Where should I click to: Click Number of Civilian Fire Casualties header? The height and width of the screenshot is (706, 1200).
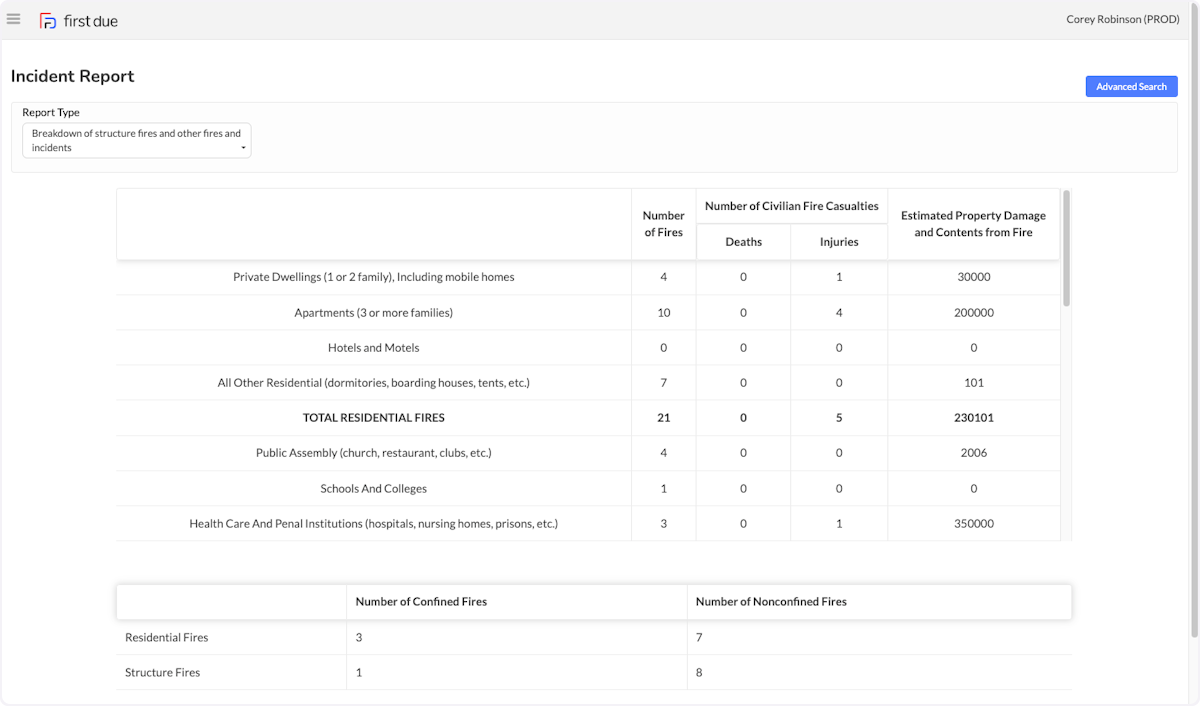click(x=791, y=206)
